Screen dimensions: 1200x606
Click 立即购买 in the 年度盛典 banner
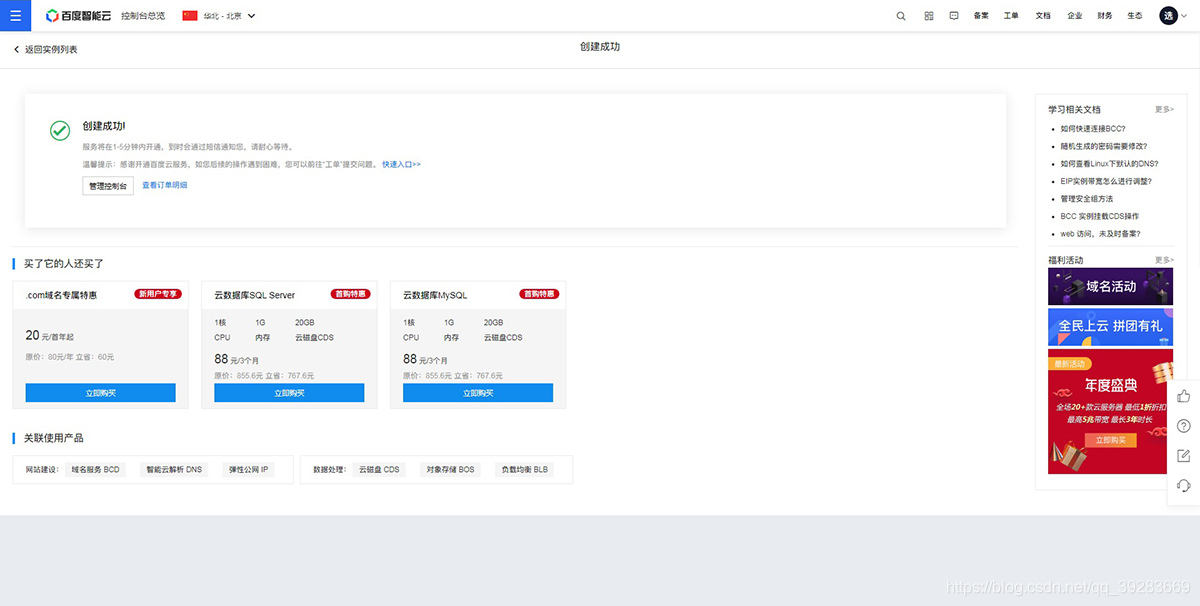1110,440
